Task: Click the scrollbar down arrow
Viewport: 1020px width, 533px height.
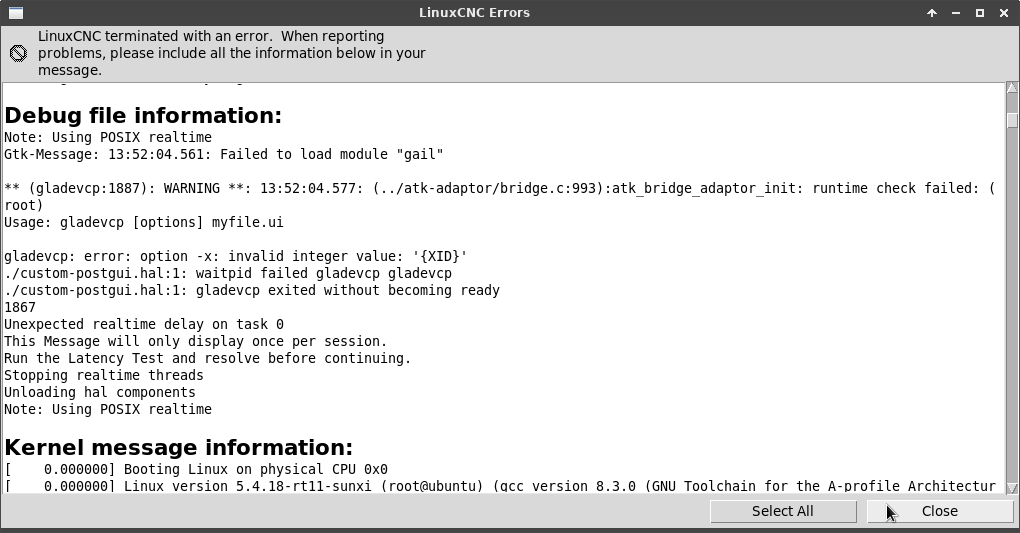Action: coord(1012,487)
